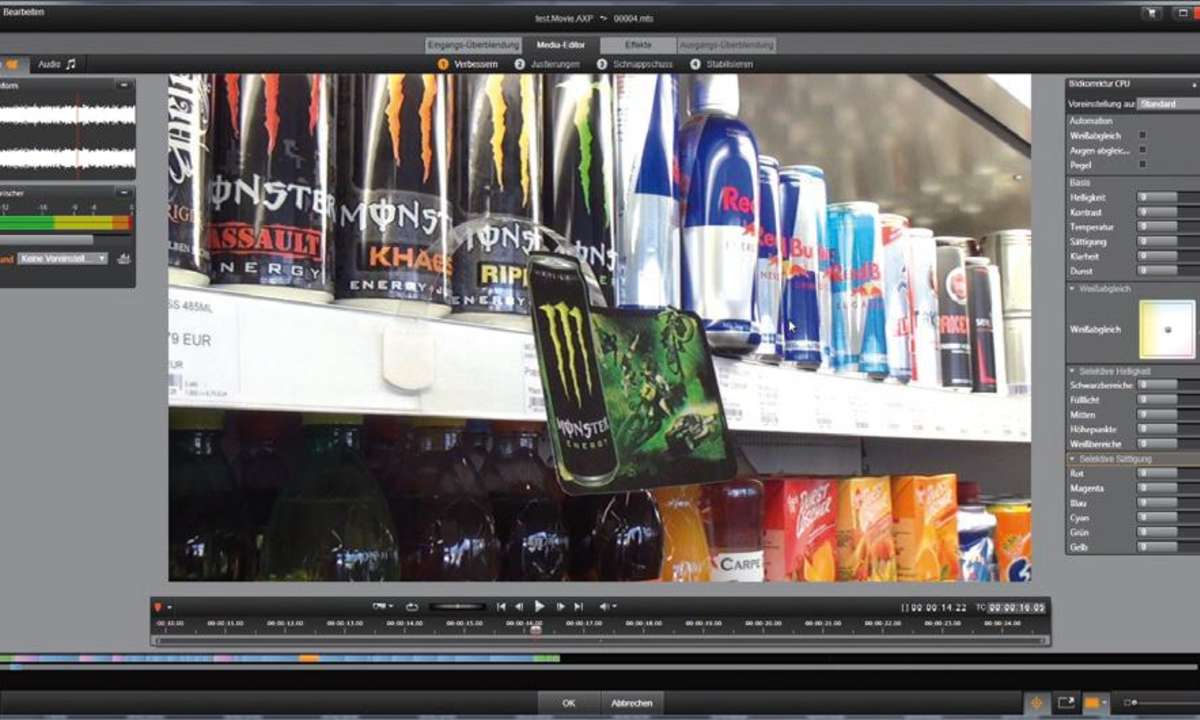Open the speaker volume dropdown
Viewport: 1200px width, 720px height.
(607, 607)
